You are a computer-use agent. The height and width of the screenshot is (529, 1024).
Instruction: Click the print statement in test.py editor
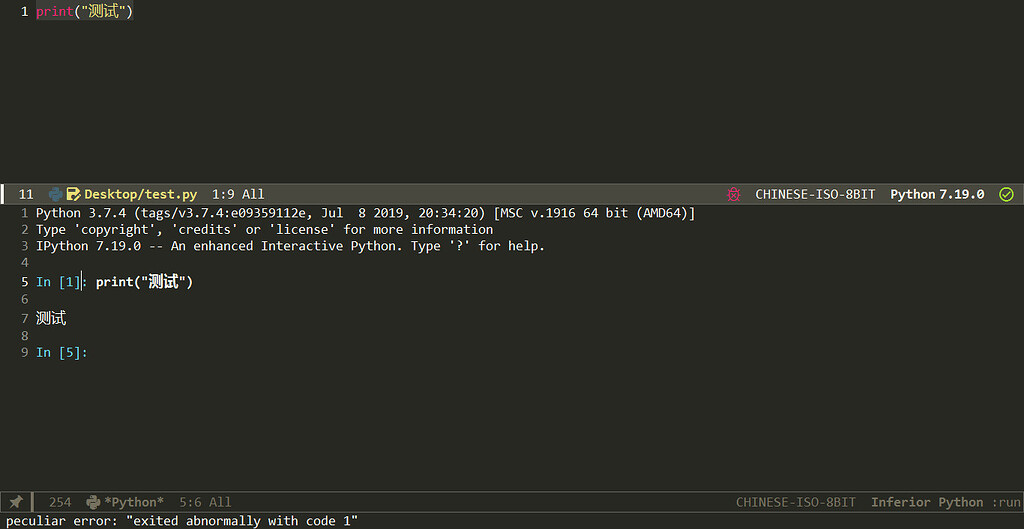(84, 12)
